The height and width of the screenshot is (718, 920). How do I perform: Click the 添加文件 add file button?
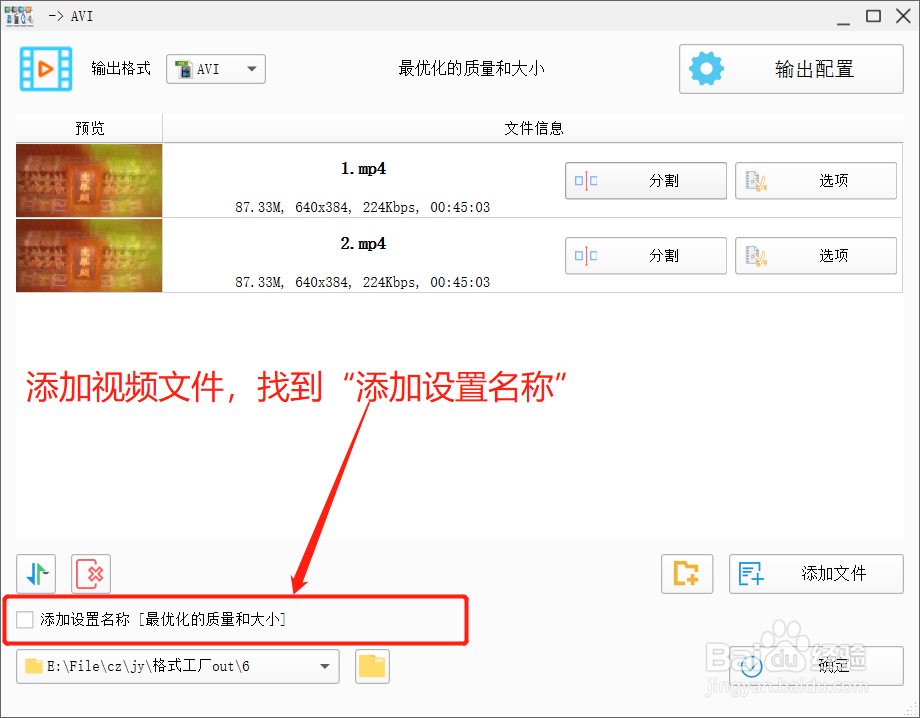point(816,574)
